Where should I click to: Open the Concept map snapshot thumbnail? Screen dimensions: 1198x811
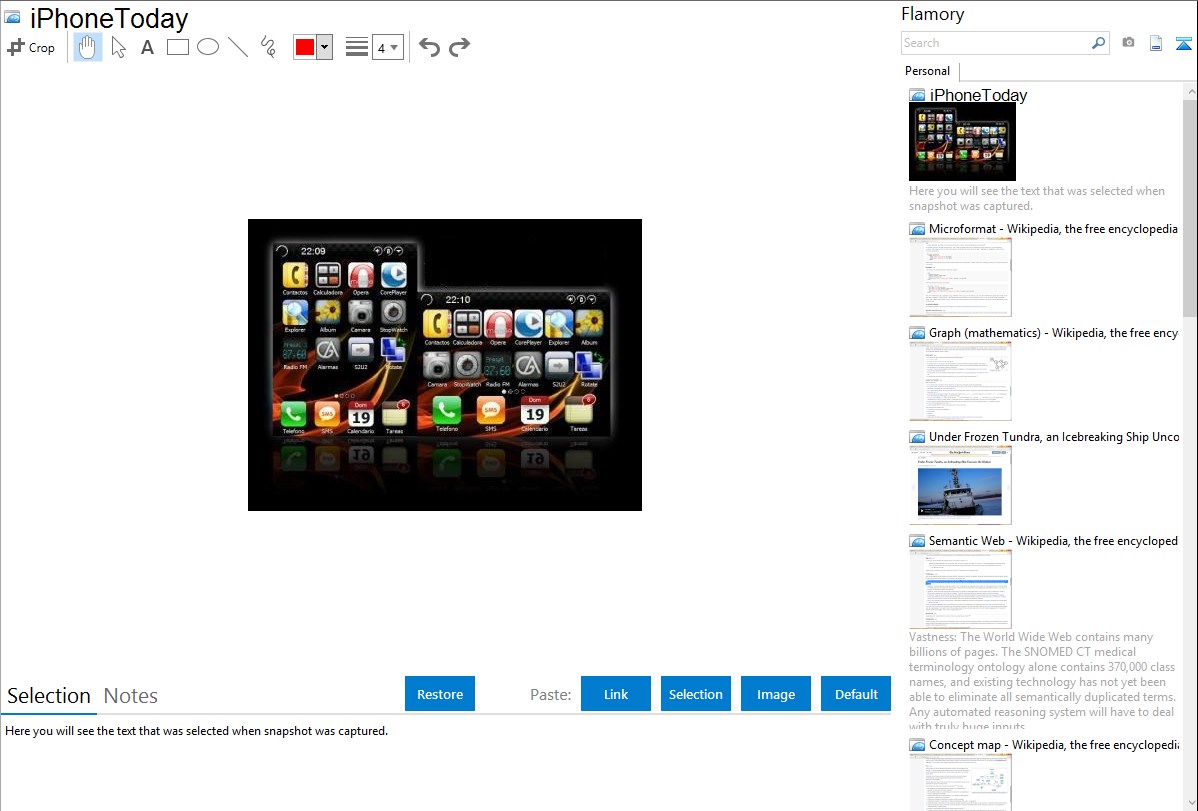tap(960, 782)
